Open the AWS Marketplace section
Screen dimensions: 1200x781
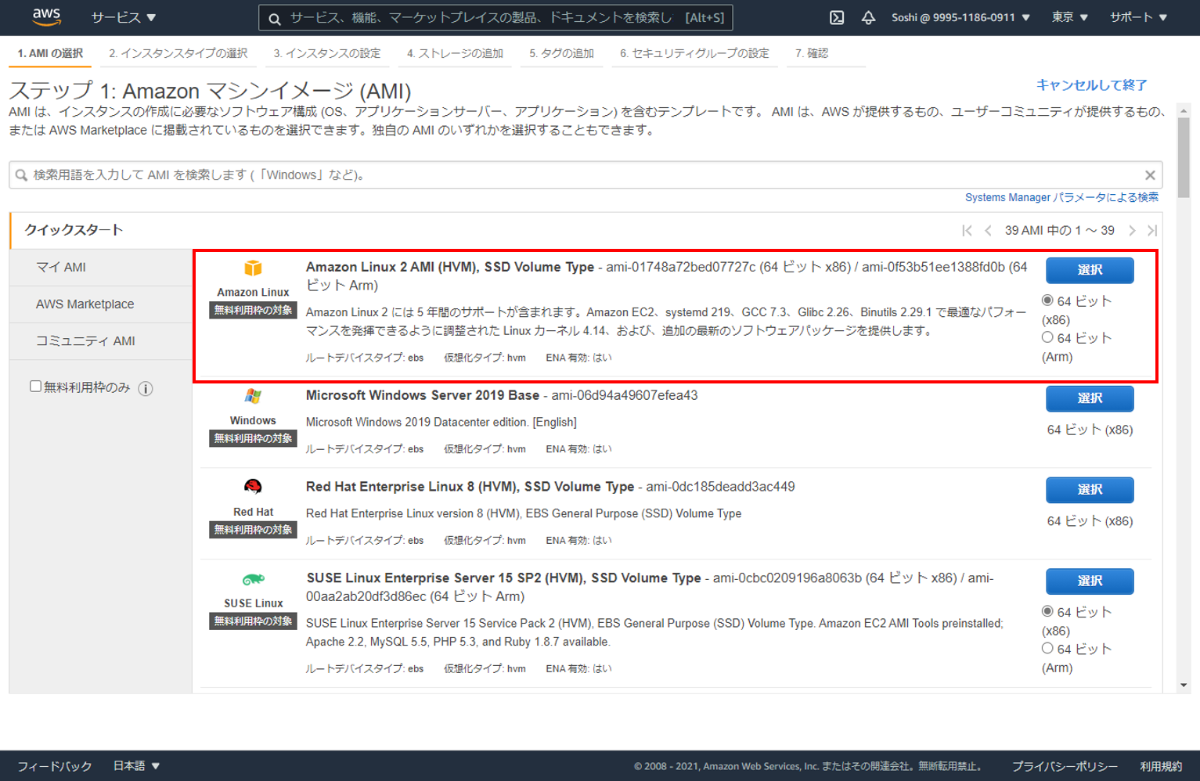pyautogui.click(x=100, y=304)
